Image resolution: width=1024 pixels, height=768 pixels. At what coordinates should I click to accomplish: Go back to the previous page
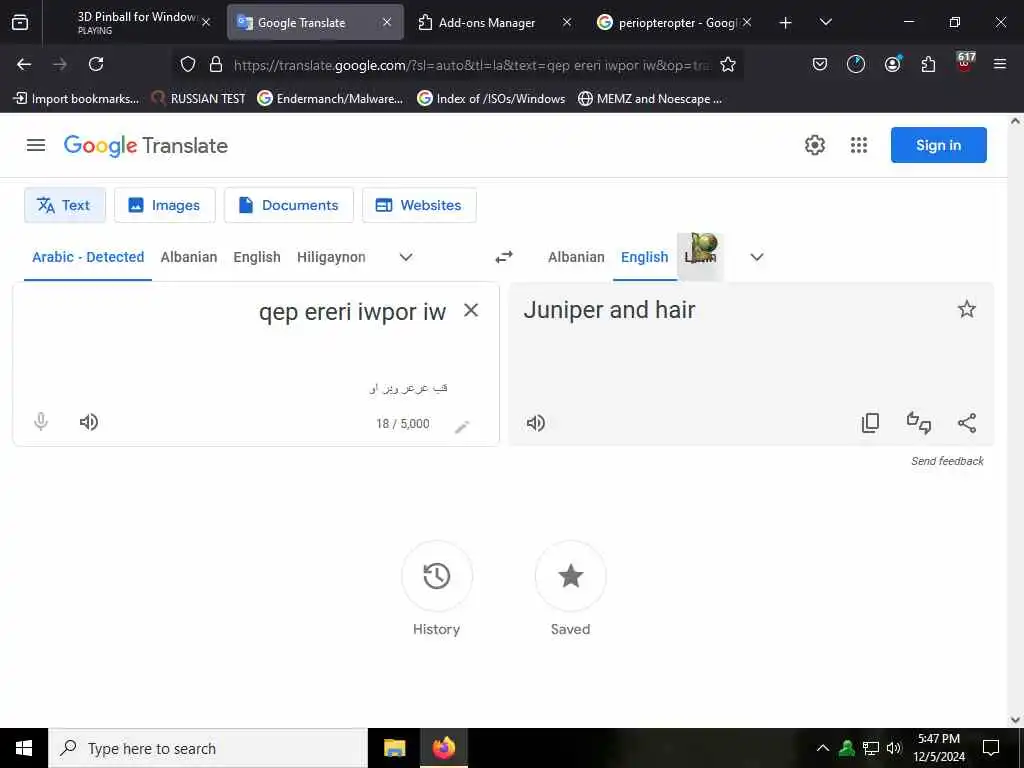pos(24,64)
